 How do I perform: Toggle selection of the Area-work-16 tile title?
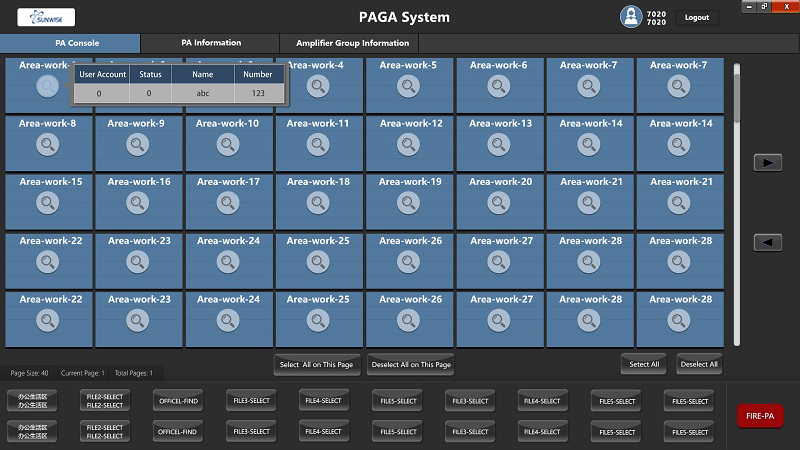coord(139,182)
